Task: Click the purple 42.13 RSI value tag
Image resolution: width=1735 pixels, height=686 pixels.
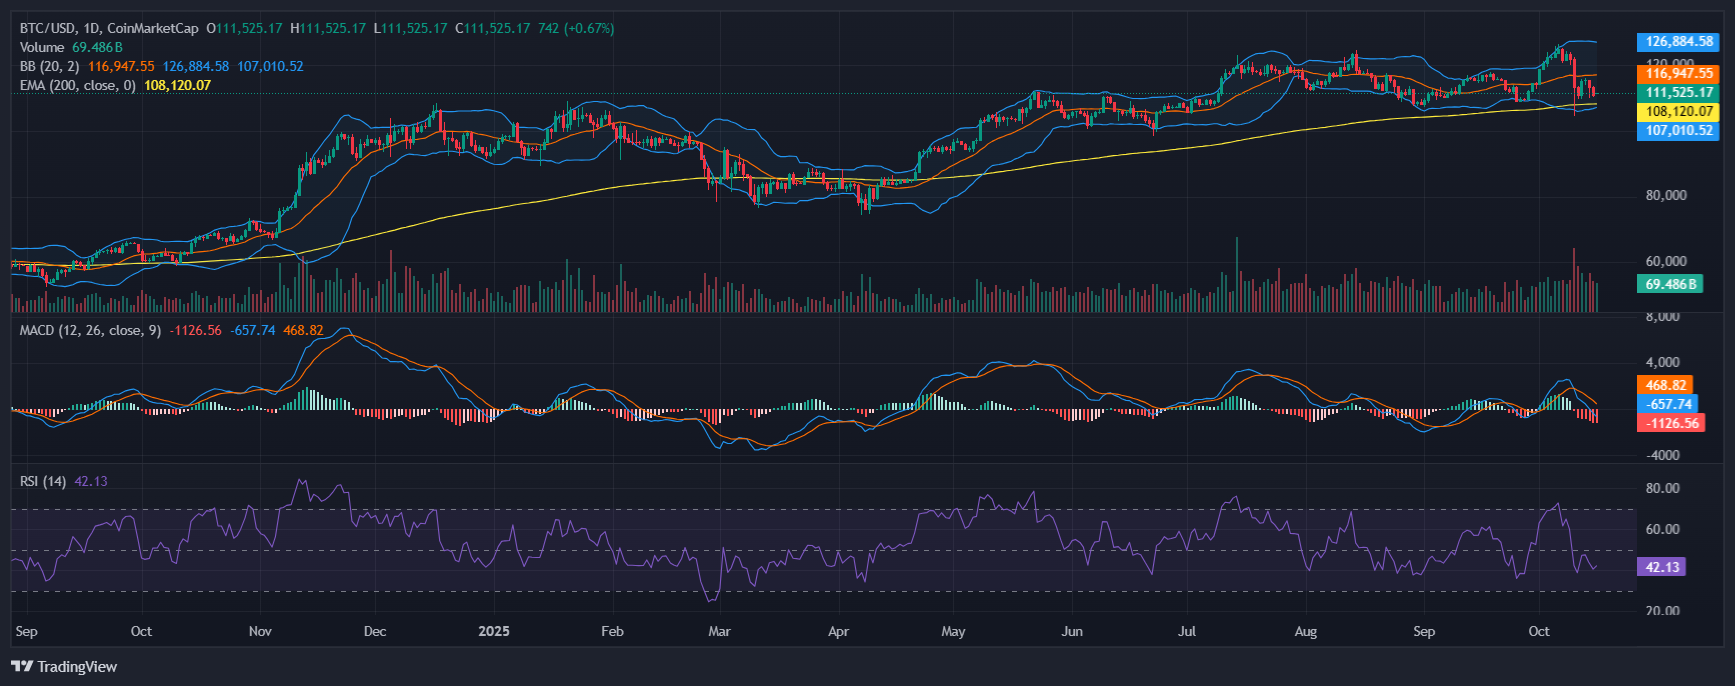Action: pos(1661,567)
